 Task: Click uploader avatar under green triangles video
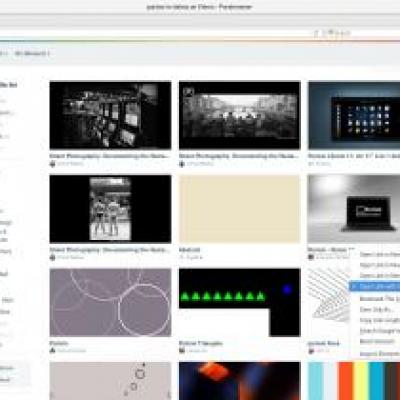[182, 350]
